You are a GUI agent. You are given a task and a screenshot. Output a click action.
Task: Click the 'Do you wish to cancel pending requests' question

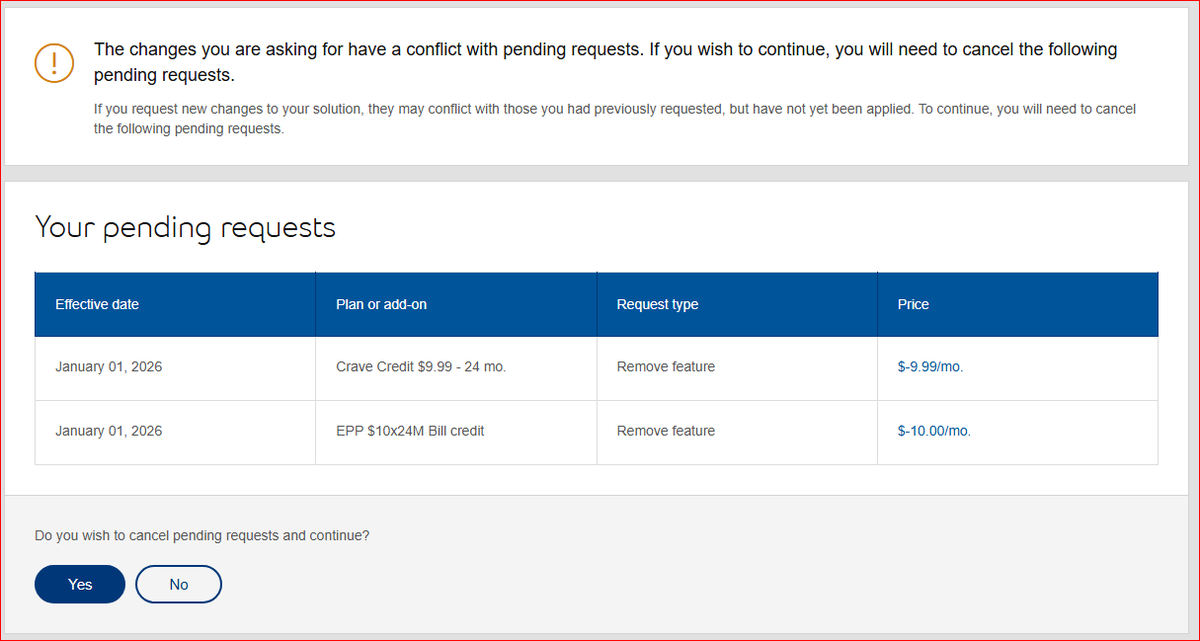(202, 535)
